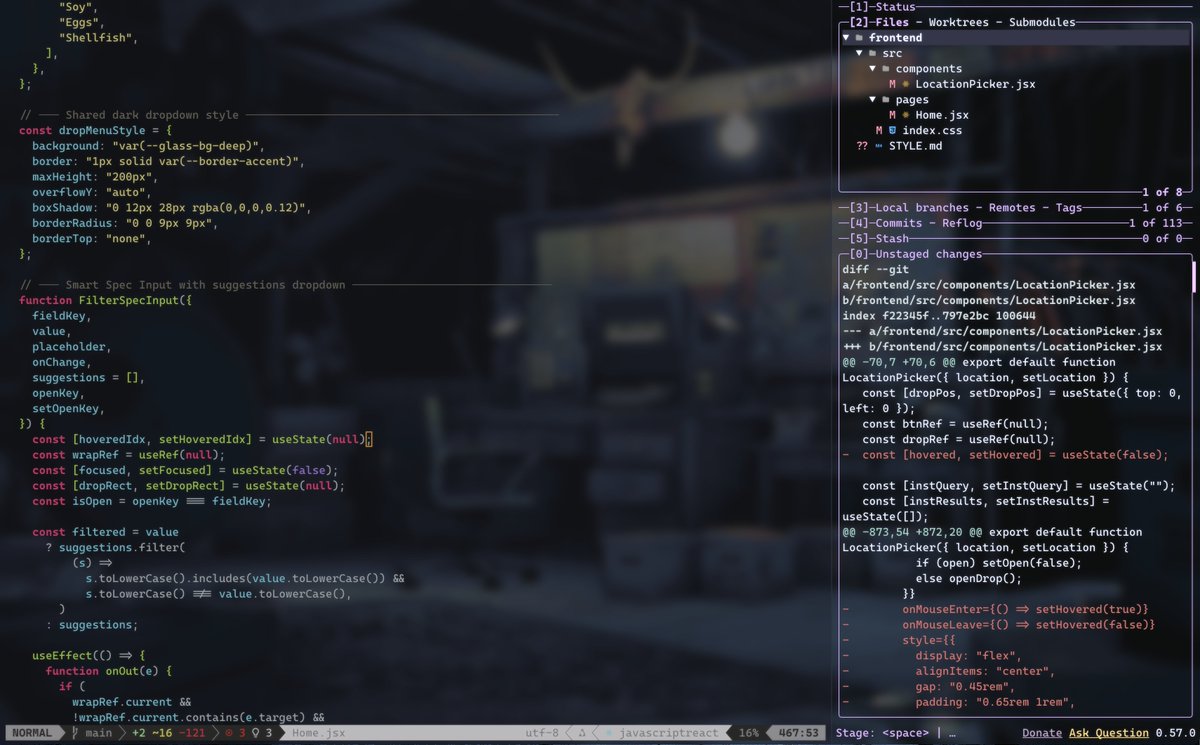The width and height of the screenshot is (1200, 745).
Task: Select the frontend folder row
Action: click(x=1016, y=38)
